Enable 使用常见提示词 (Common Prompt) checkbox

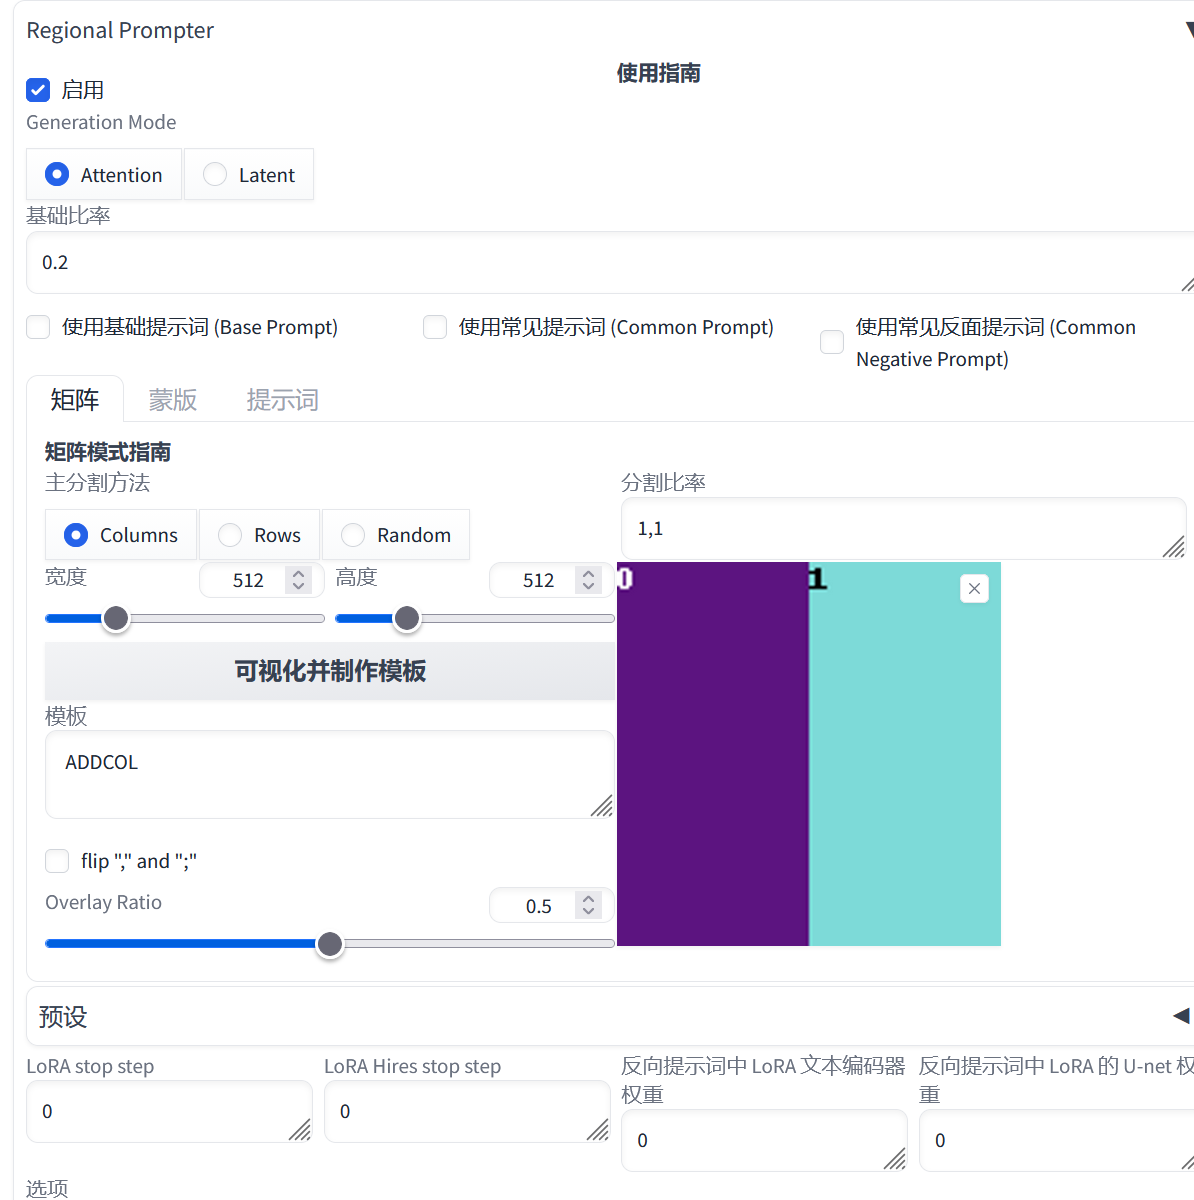click(435, 328)
